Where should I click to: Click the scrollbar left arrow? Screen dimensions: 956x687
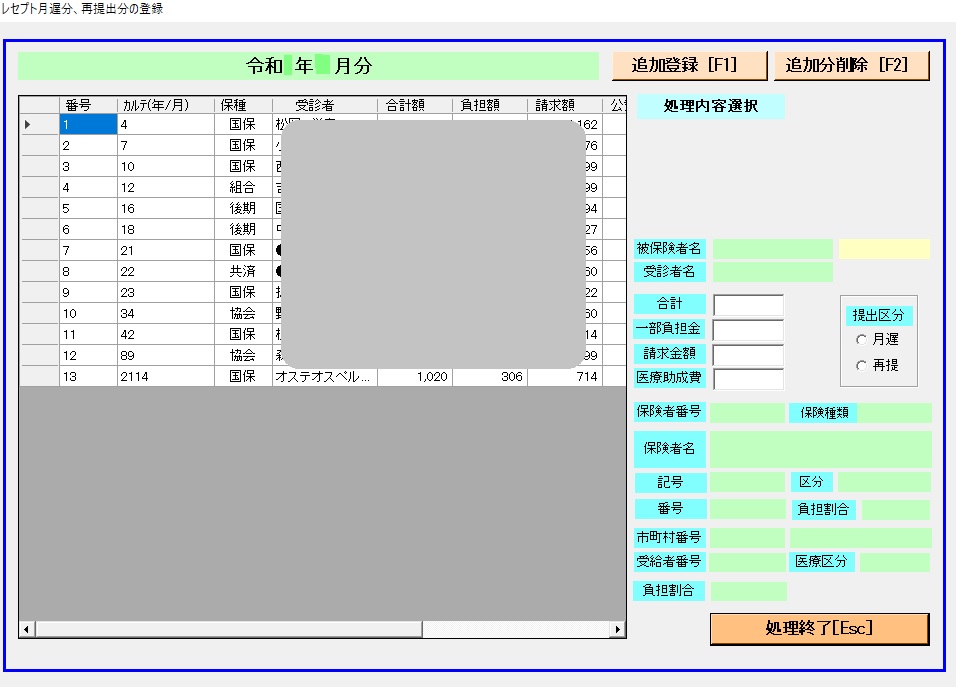tap(27, 630)
